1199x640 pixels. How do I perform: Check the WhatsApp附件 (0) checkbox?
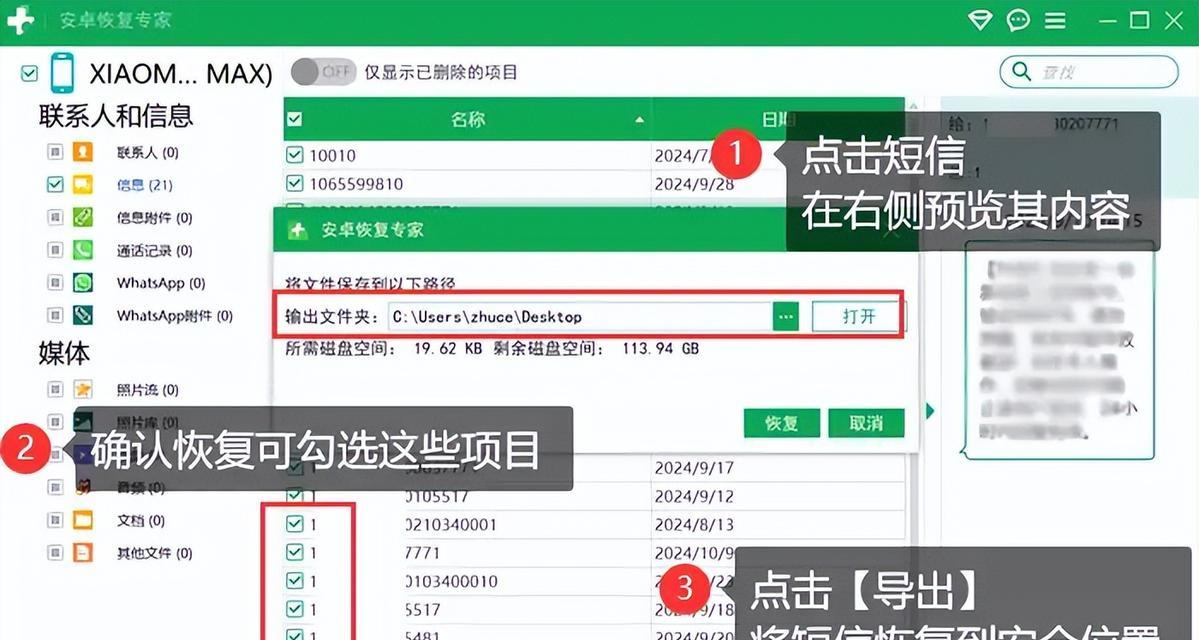tap(55, 315)
